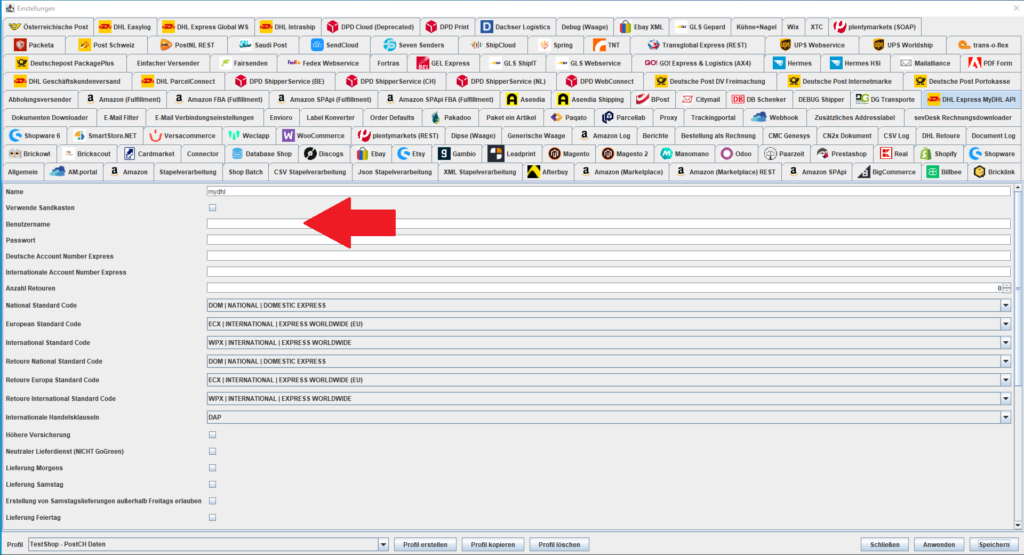The image size is (1024, 555).
Task: Select the GEL Express tab icon
Action: [x=423, y=63]
